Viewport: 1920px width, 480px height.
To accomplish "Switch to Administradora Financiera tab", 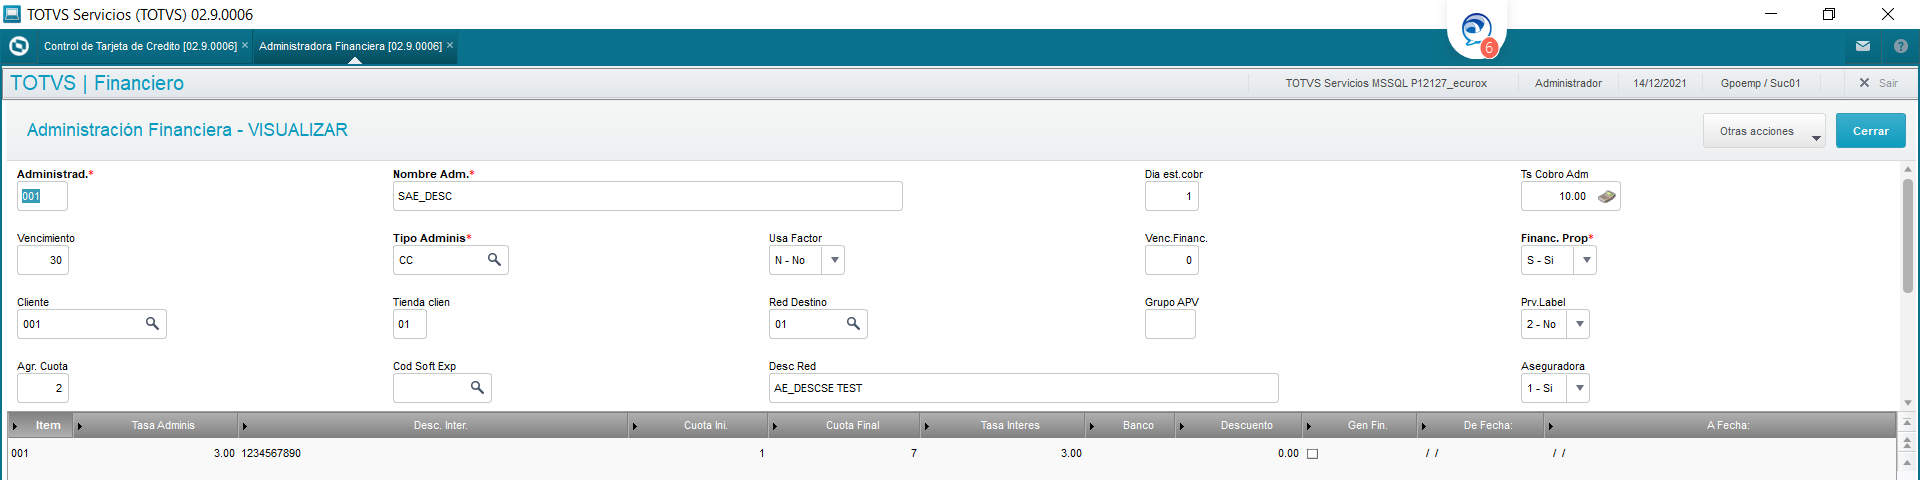I will click(x=350, y=46).
